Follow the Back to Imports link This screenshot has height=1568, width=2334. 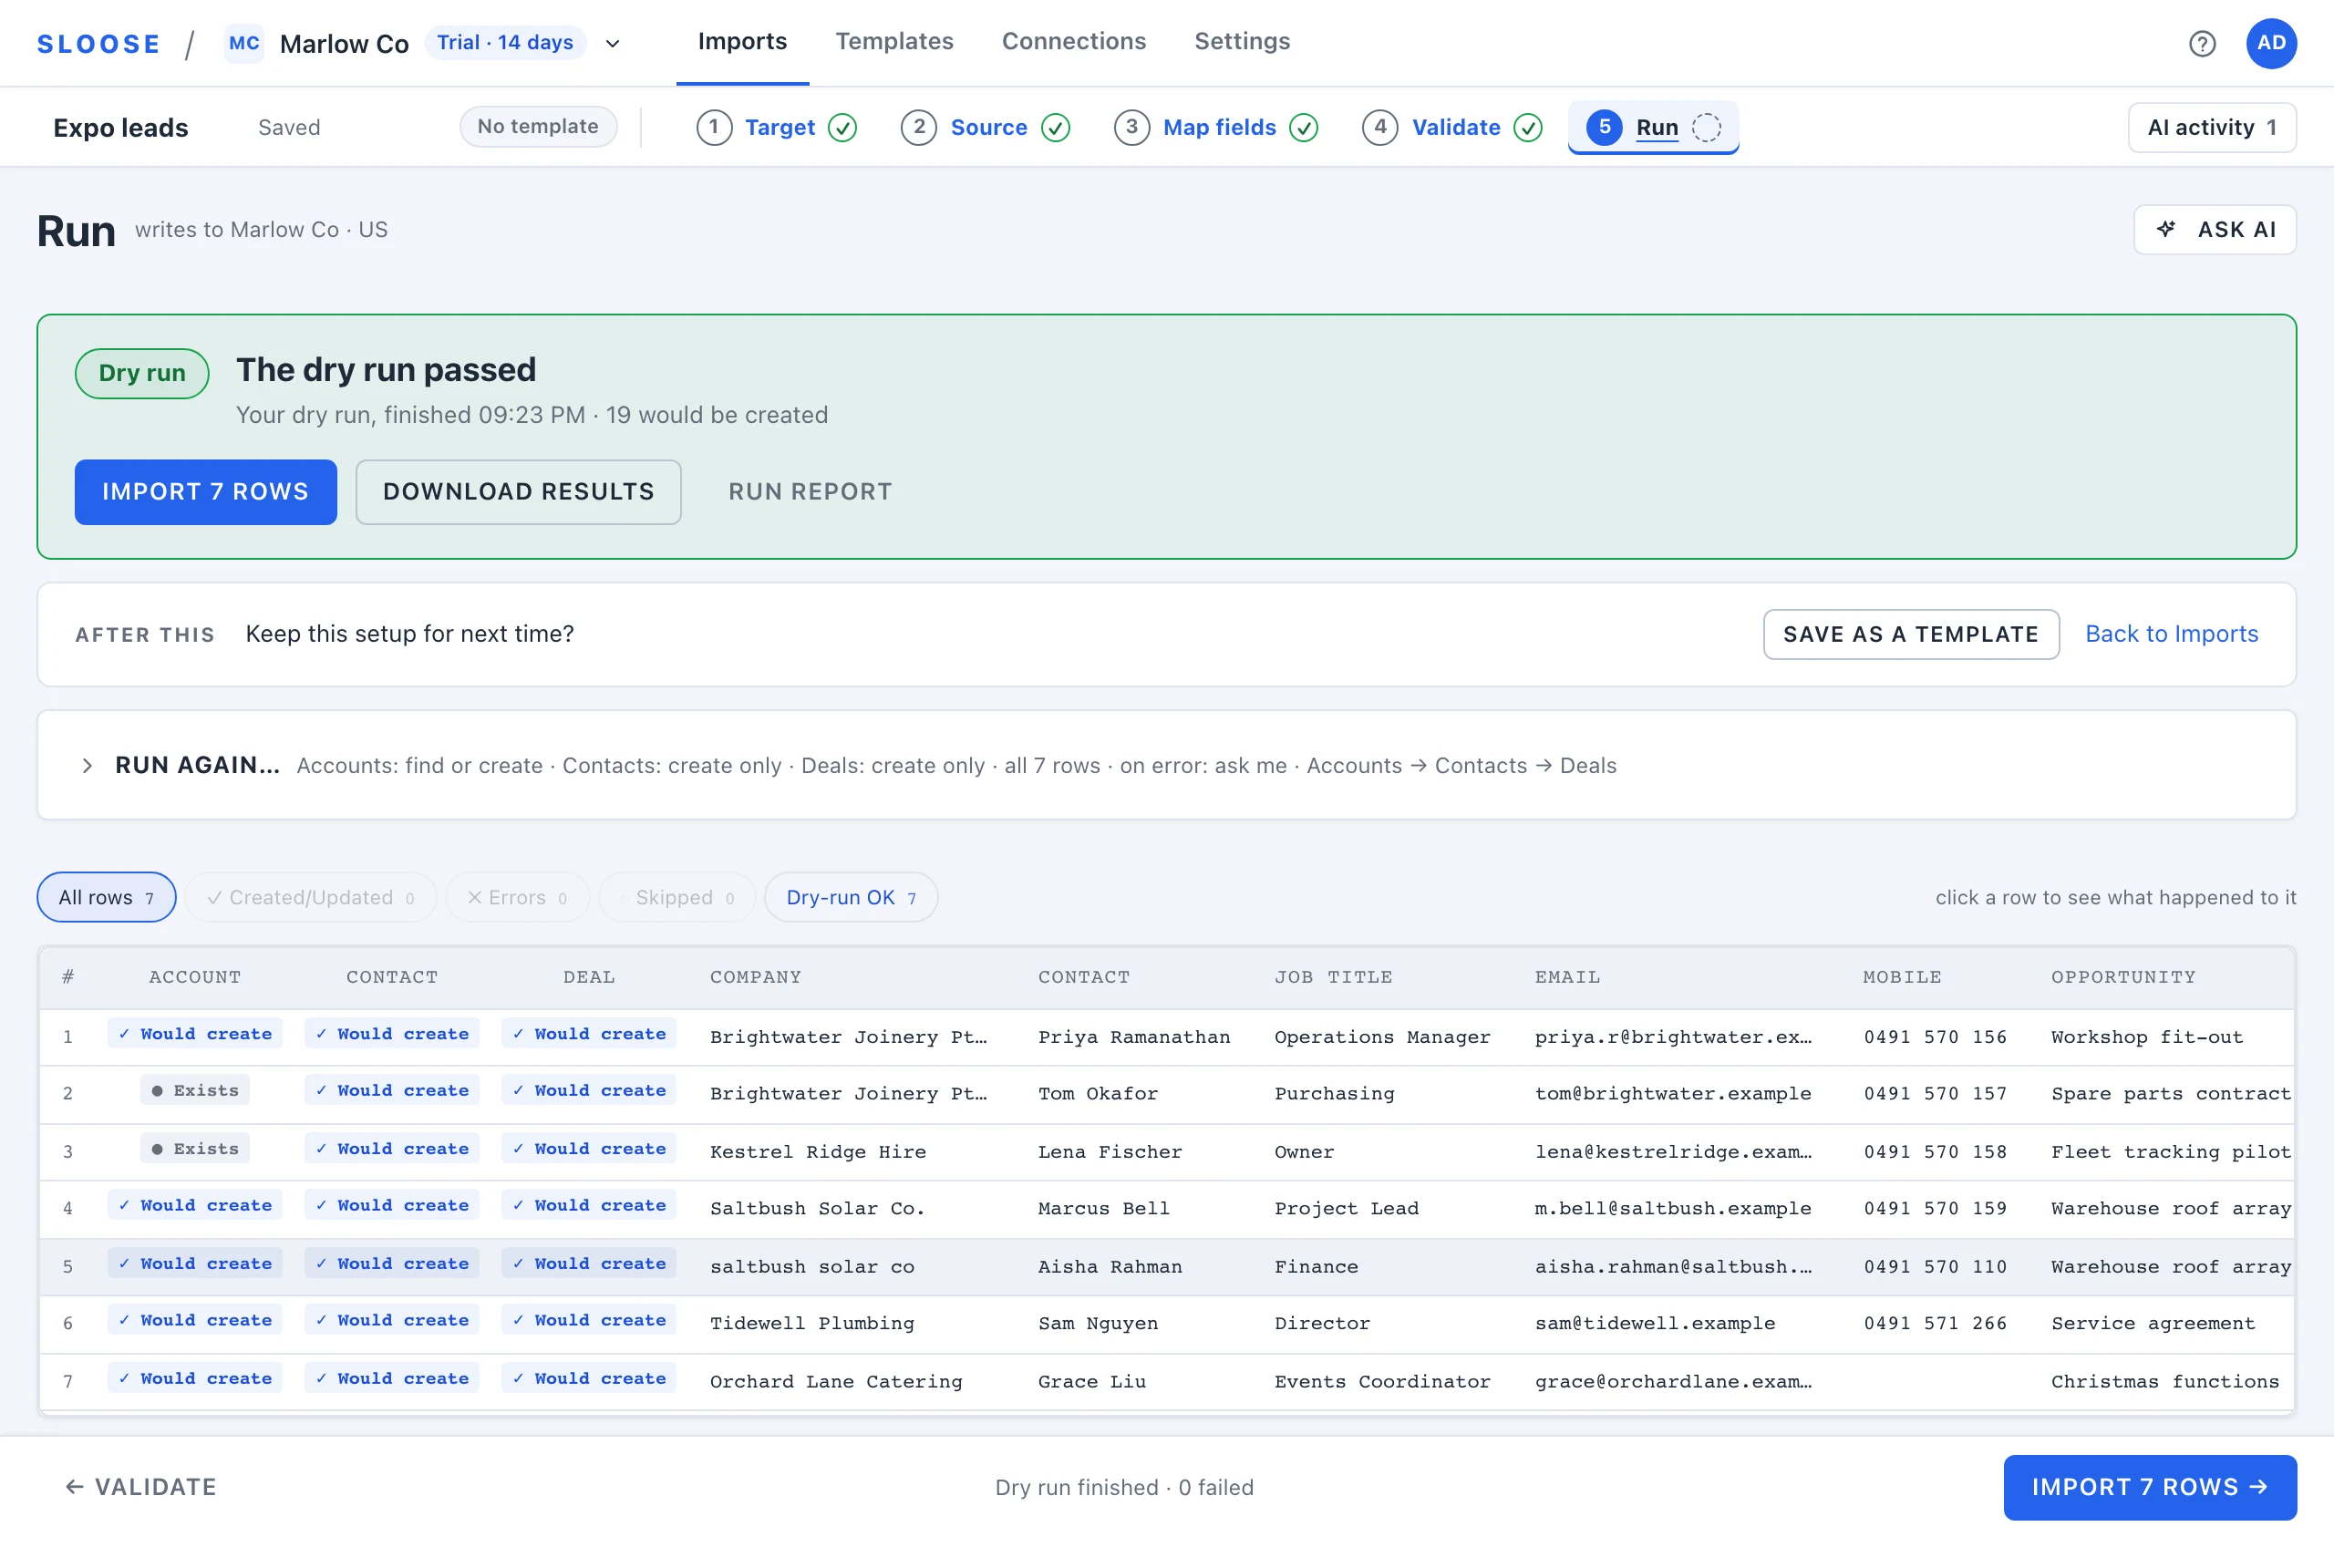click(x=2171, y=634)
